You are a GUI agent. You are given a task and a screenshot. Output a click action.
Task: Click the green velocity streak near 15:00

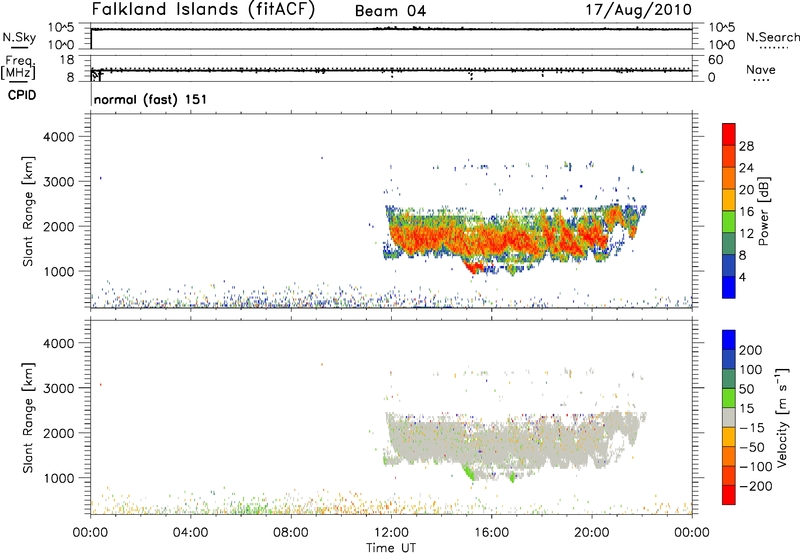pyautogui.click(x=468, y=472)
